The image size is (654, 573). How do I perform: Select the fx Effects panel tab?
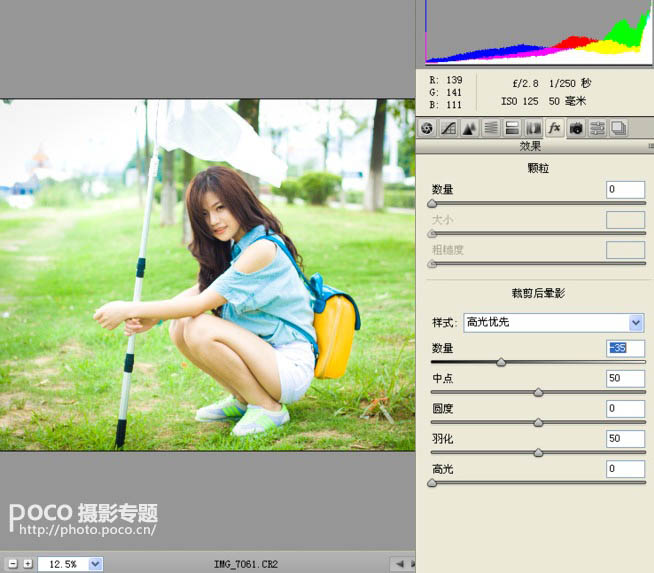click(x=555, y=128)
